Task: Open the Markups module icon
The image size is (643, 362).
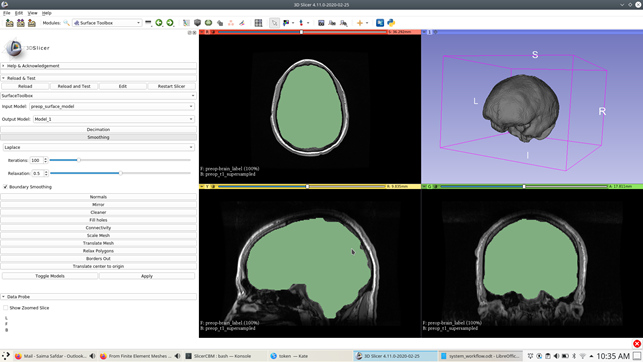Action: 231,23
